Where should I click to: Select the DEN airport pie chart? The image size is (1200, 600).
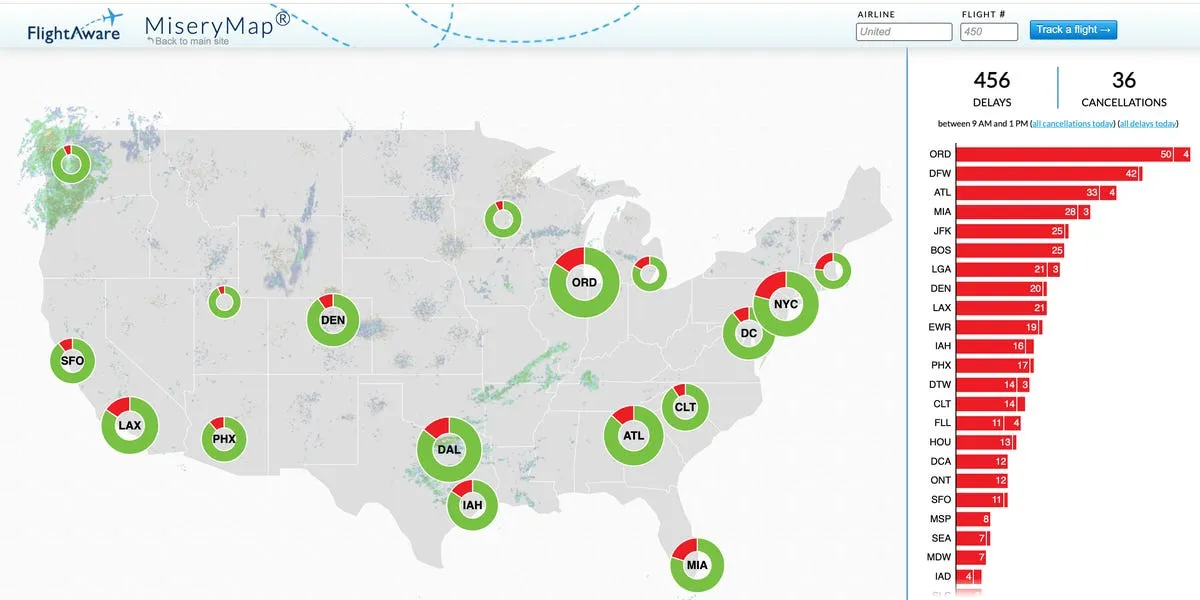tap(332, 319)
